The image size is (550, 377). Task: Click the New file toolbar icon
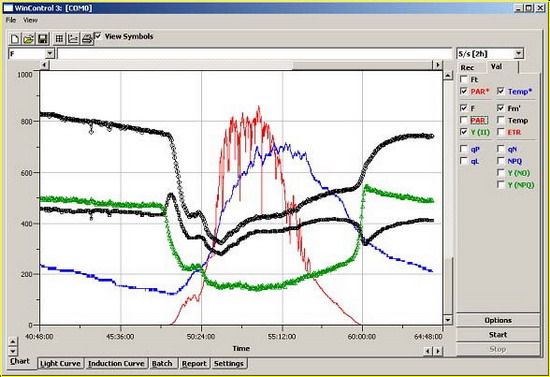pos(15,39)
